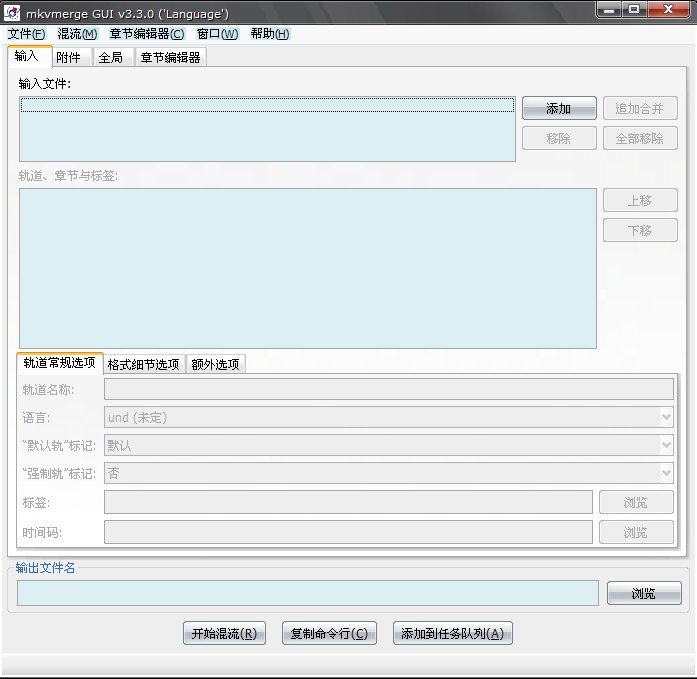Click the 追加合并 button
Screen dimensions: 697x679
click(640, 108)
